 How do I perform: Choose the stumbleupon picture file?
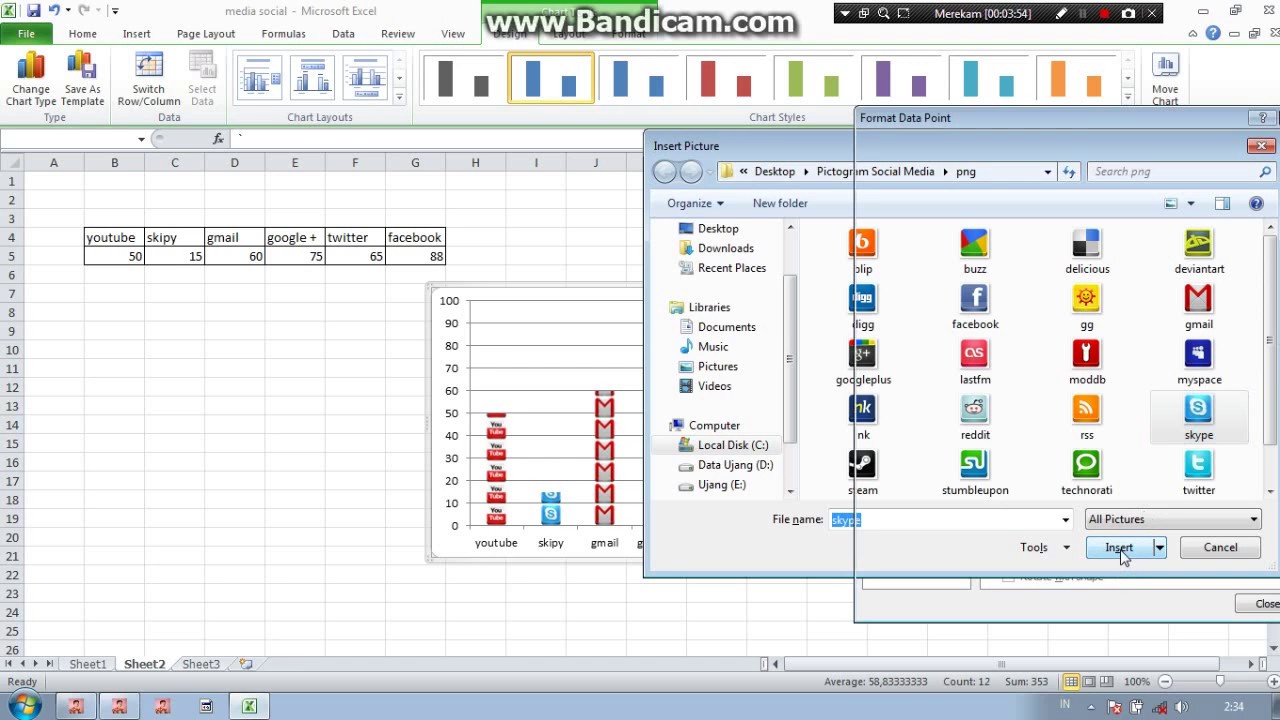point(975,473)
